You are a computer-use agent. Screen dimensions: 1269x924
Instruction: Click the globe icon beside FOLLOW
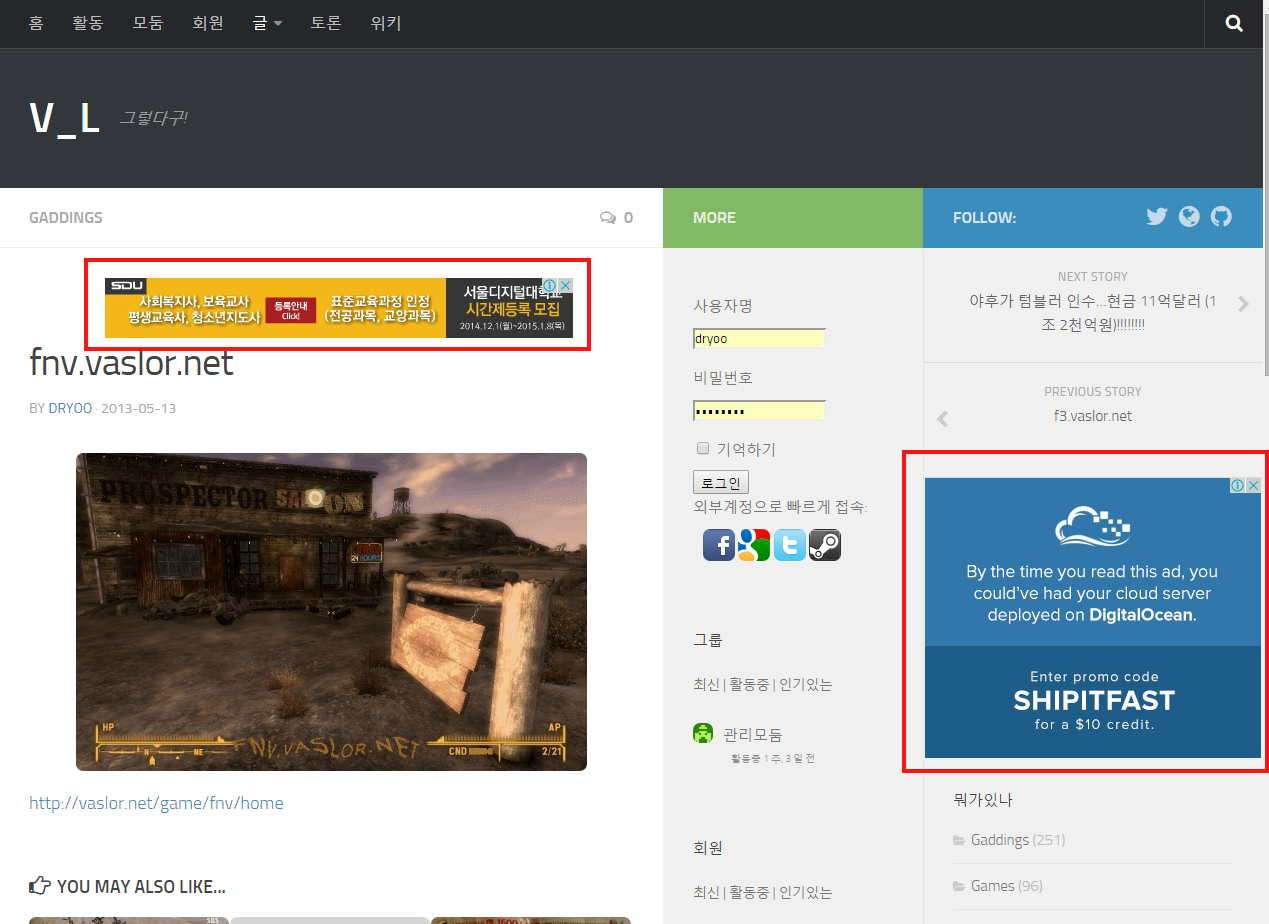[1189, 216]
